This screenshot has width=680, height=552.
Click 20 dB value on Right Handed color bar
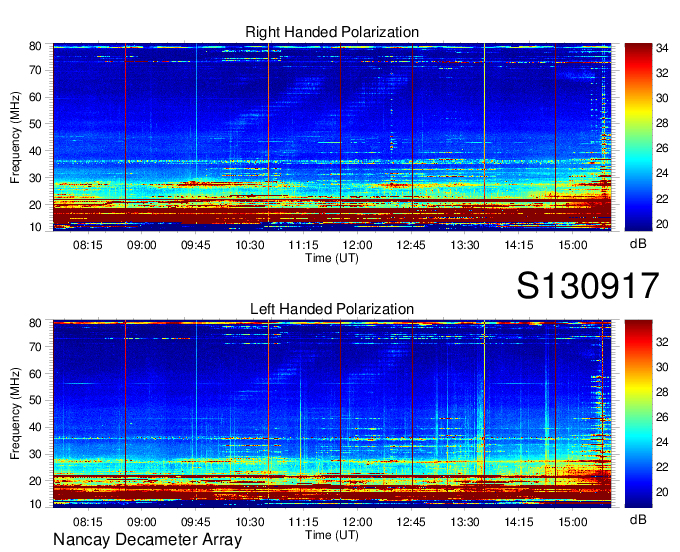pos(662,224)
